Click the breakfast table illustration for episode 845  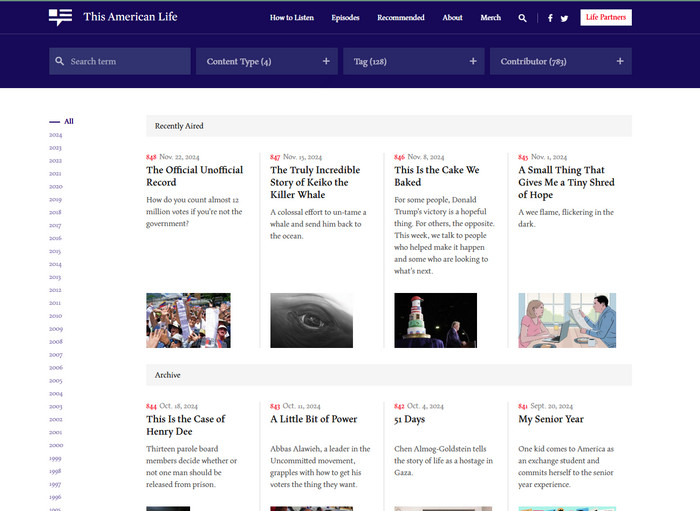pyautogui.click(x=567, y=320)
